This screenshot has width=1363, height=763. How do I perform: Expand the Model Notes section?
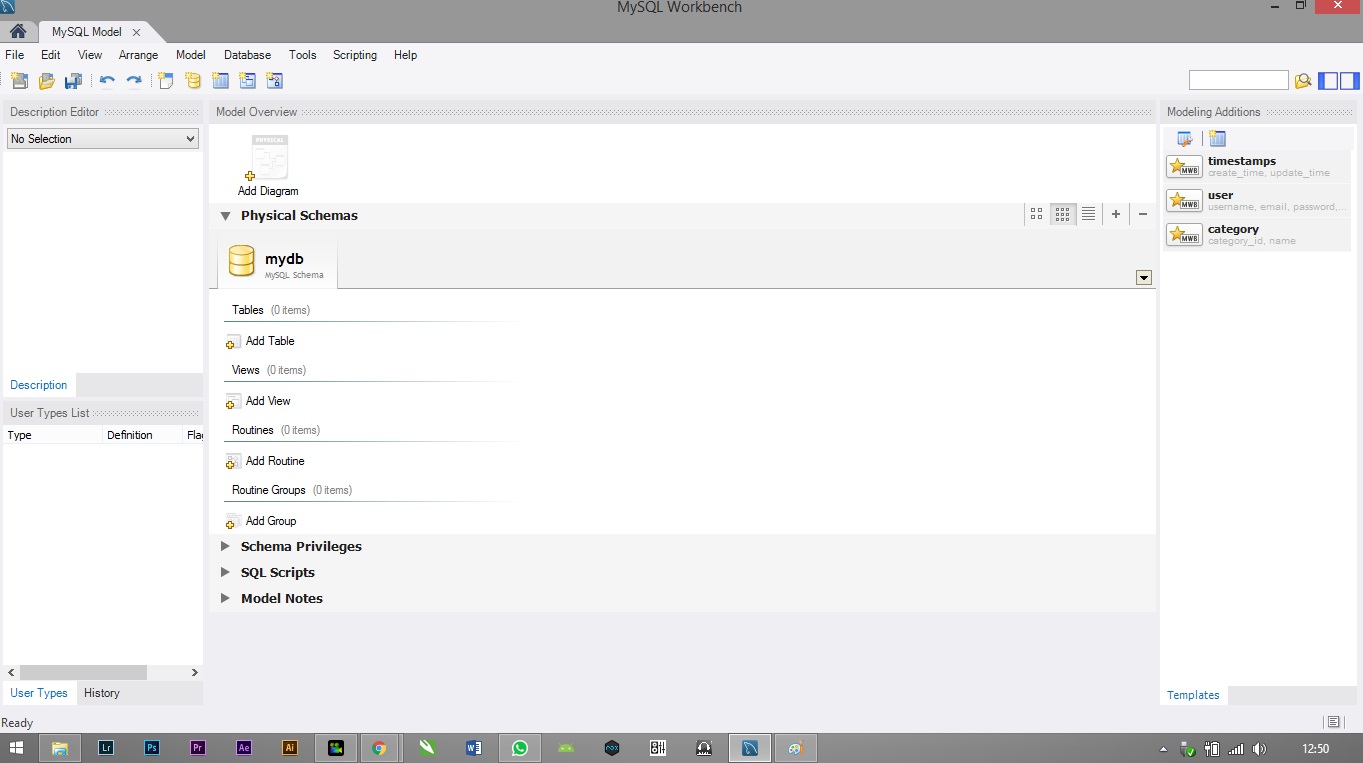click(225, 598)
